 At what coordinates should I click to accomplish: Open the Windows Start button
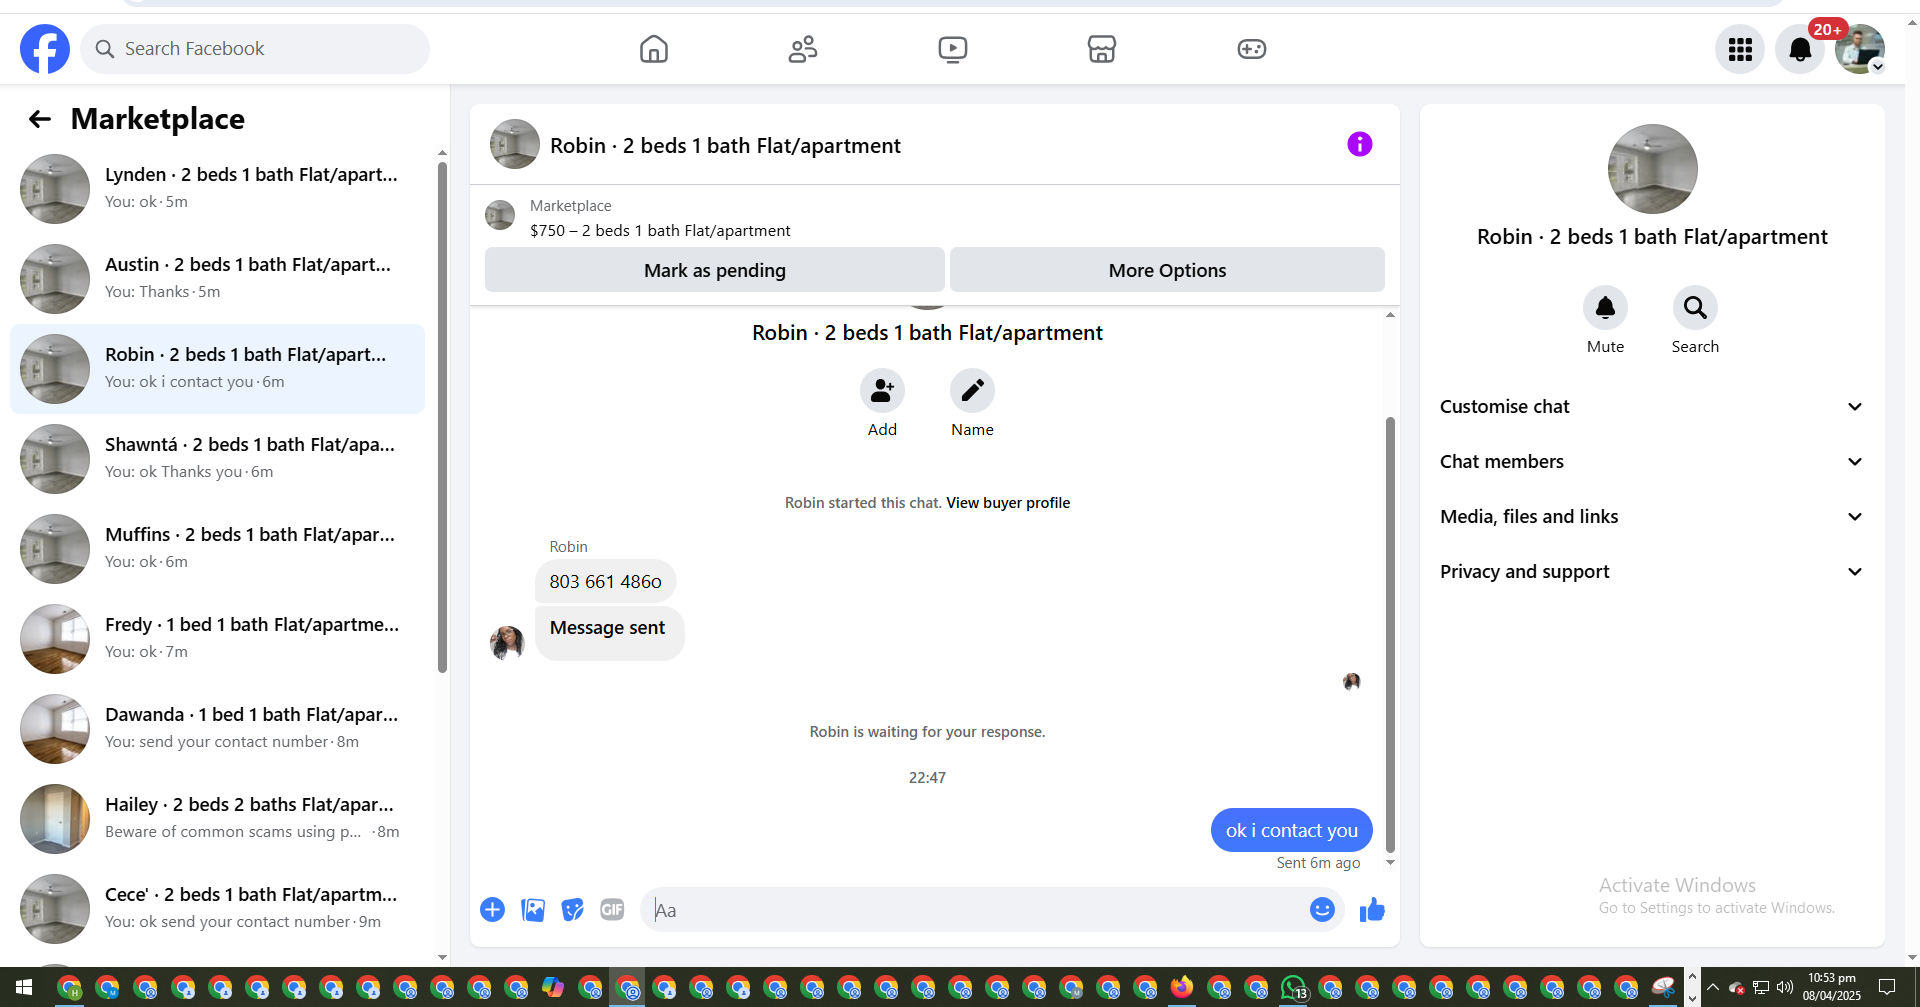point(24,988)
